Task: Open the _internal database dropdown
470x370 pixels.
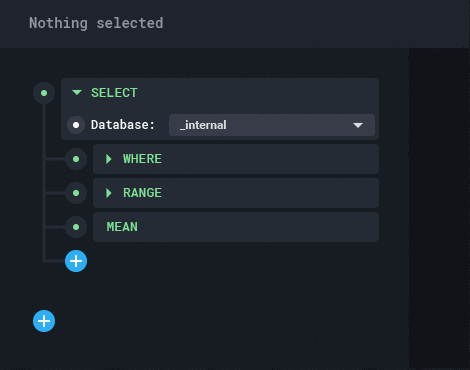Action: point(272,125)
